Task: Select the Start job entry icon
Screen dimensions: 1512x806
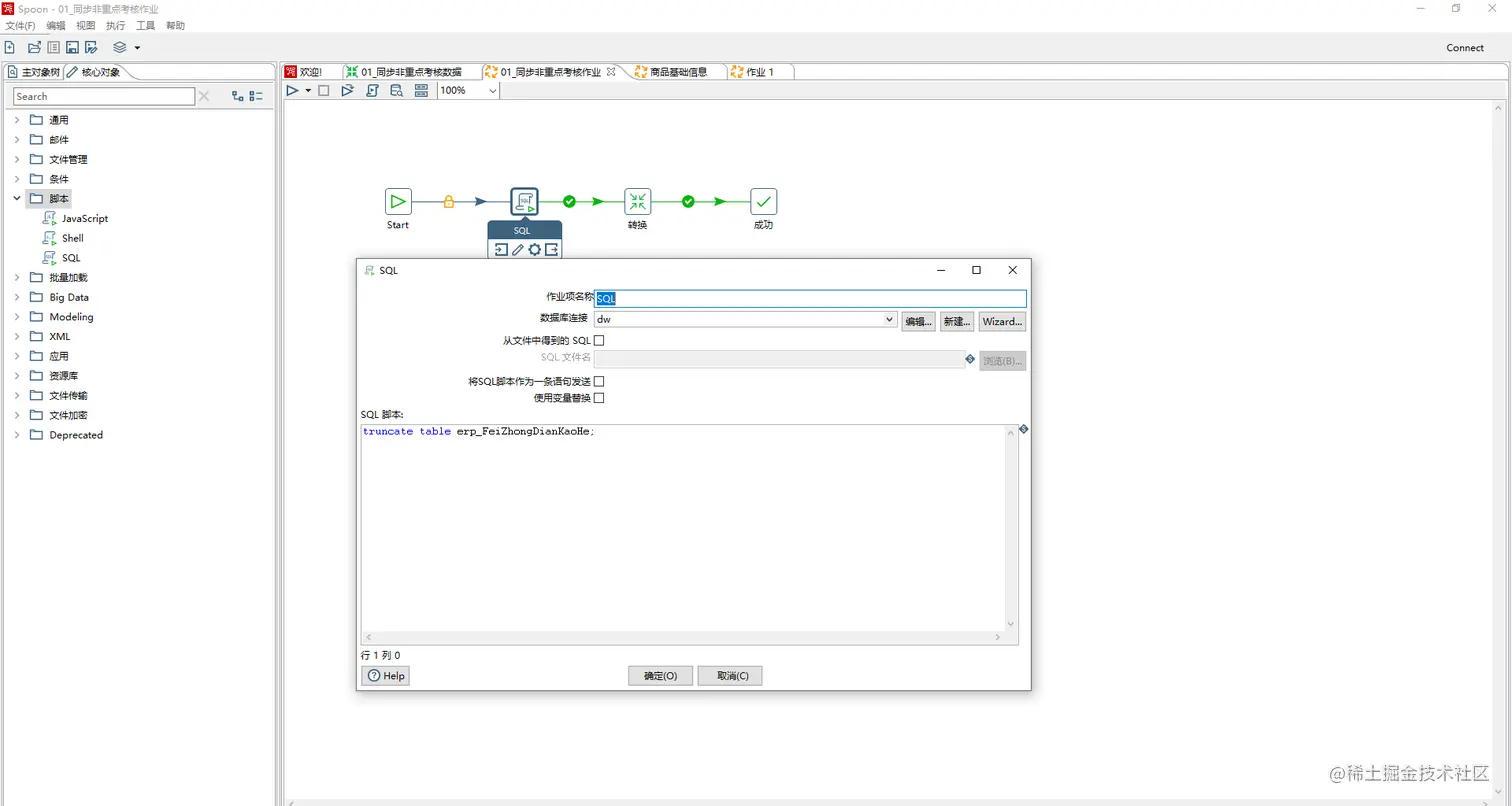Action: point(398,201)
